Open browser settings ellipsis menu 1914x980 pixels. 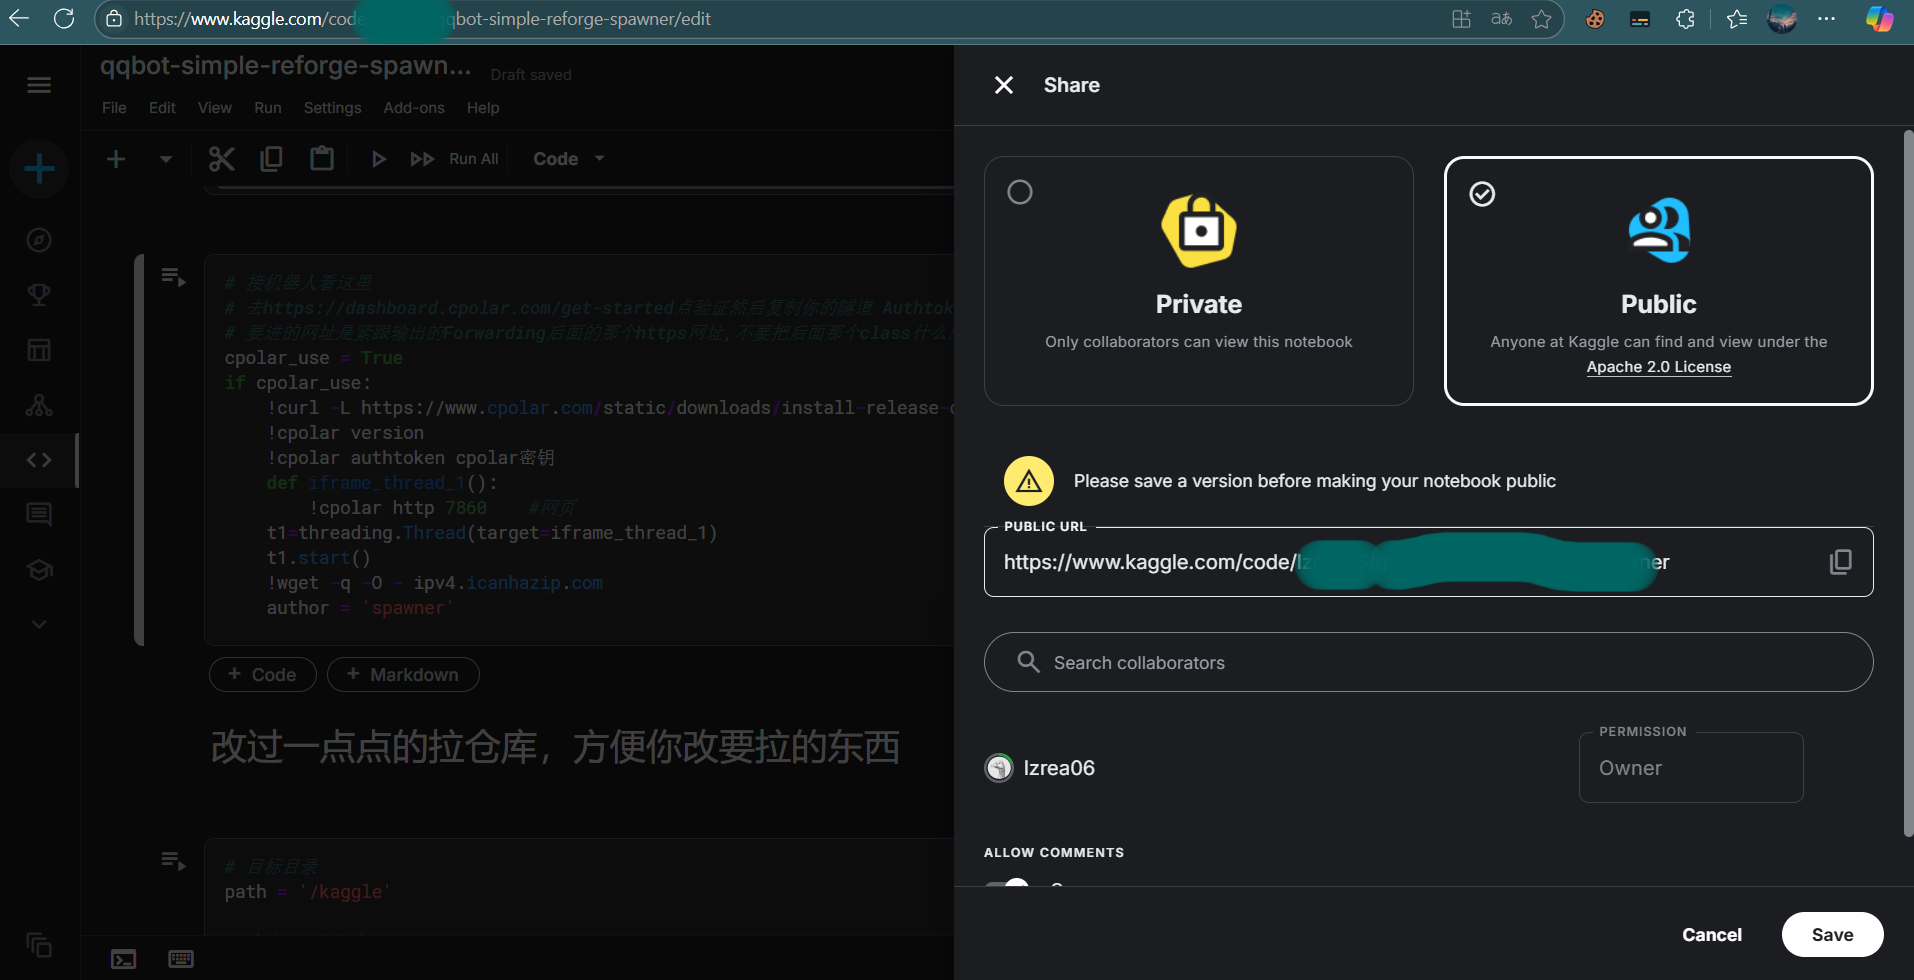tap(1826, 19)
